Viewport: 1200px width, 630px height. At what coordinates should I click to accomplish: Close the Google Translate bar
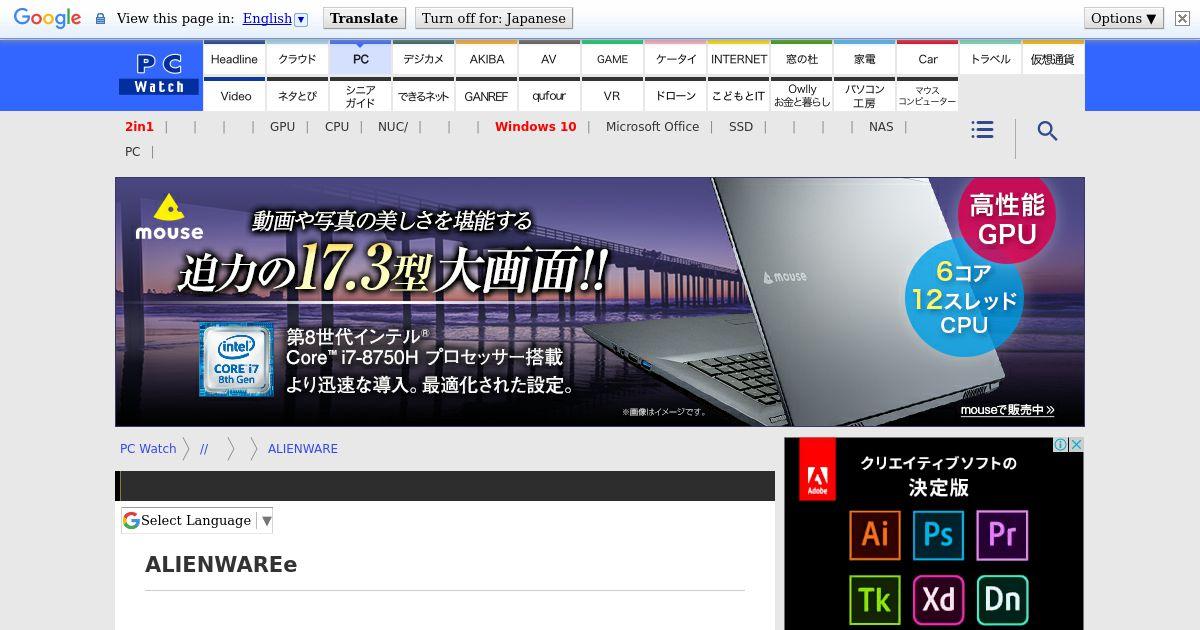1181,18
